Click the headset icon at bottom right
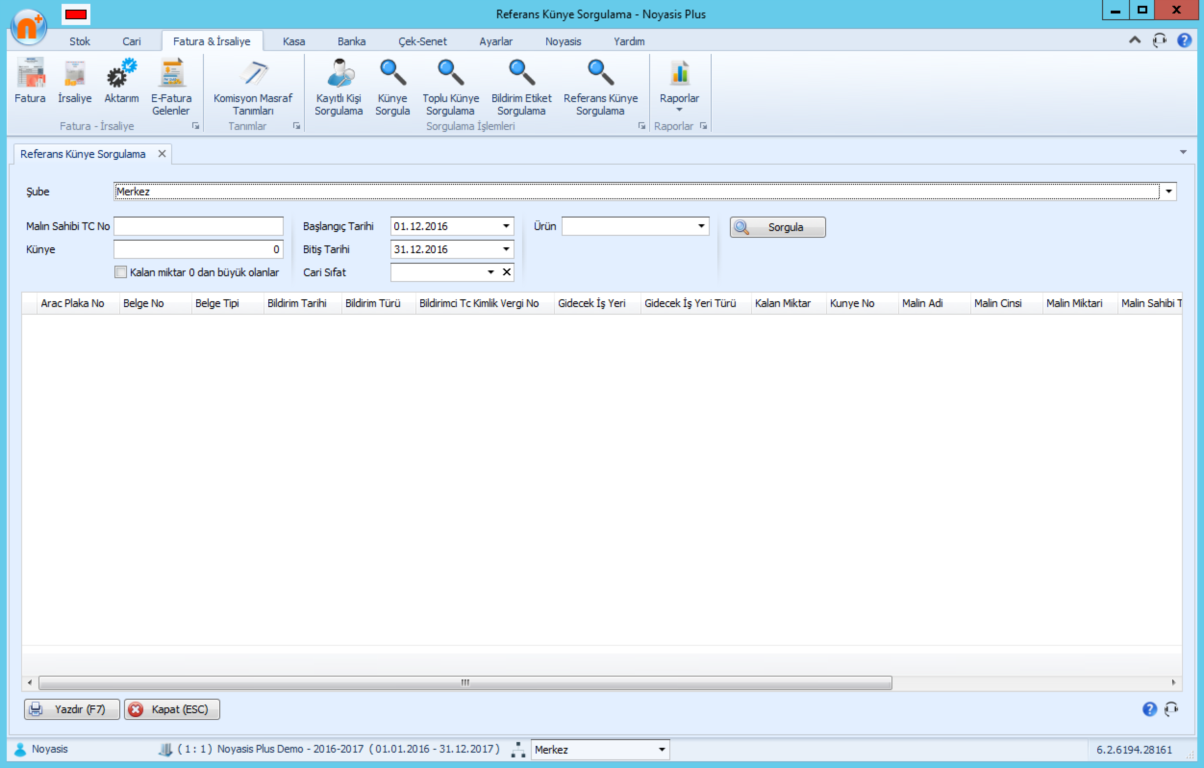1204x768 pixels. pos(1171,709)
